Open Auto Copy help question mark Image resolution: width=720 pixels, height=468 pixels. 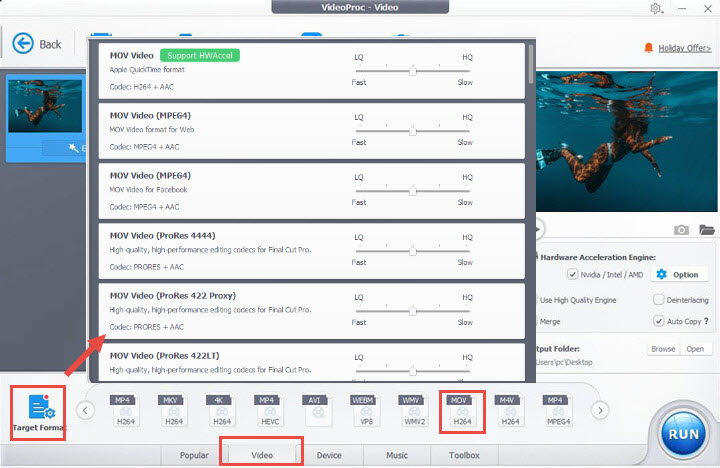(706, 321)
